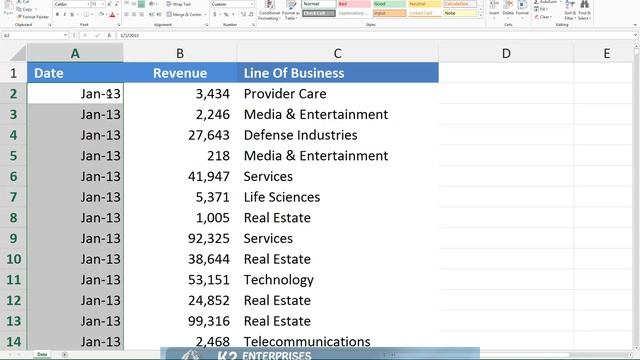This screenshot has height=360, width=640.
Task: Open Format as Table gallery
Action: click(x=290, y=11)
